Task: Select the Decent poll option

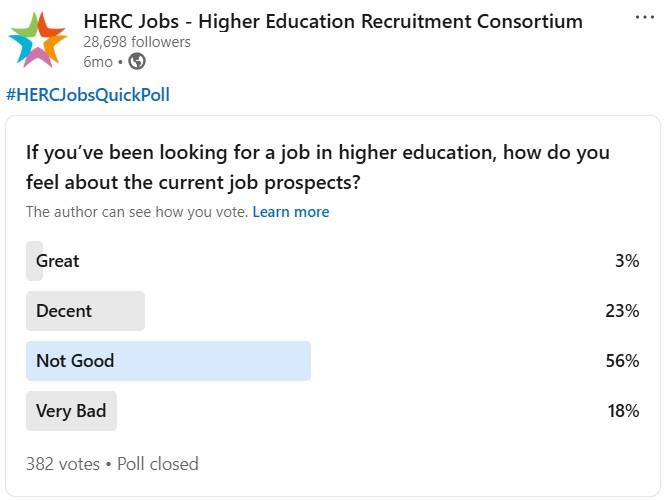Action: [64, 311]
